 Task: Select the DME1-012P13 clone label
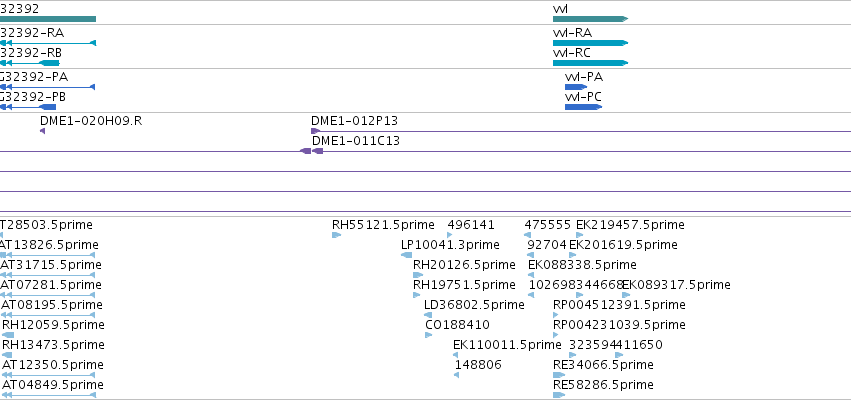[x=354, y=120]
